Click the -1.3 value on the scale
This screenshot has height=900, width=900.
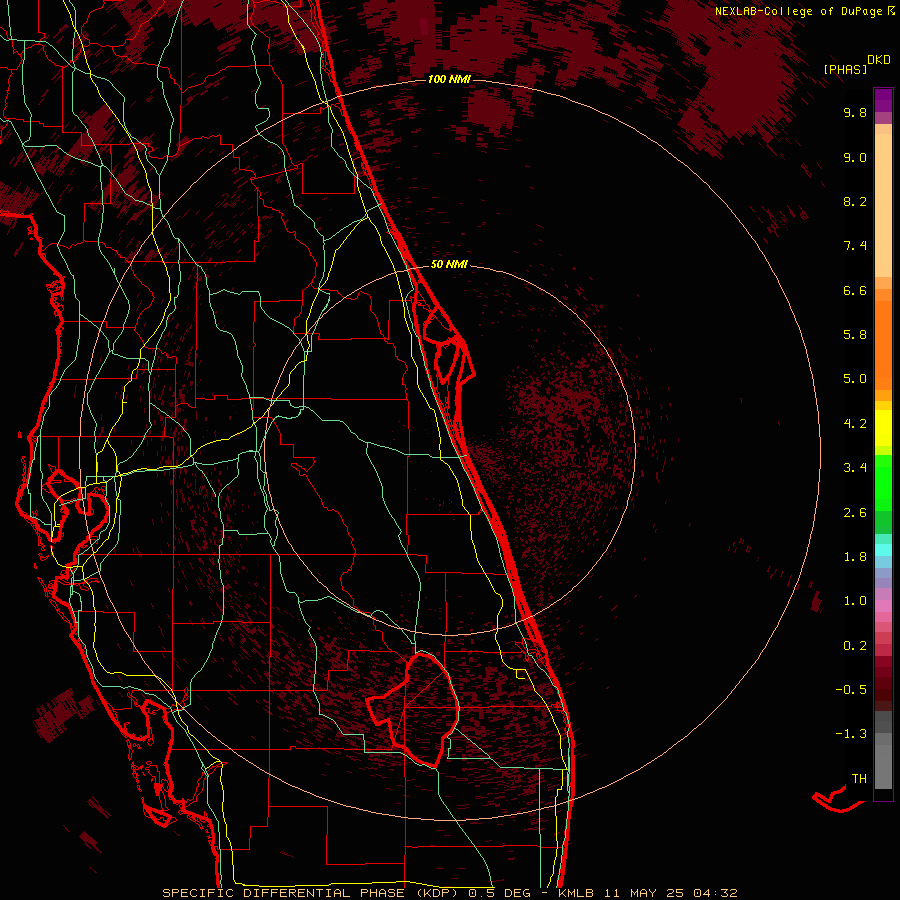(851, 734)
